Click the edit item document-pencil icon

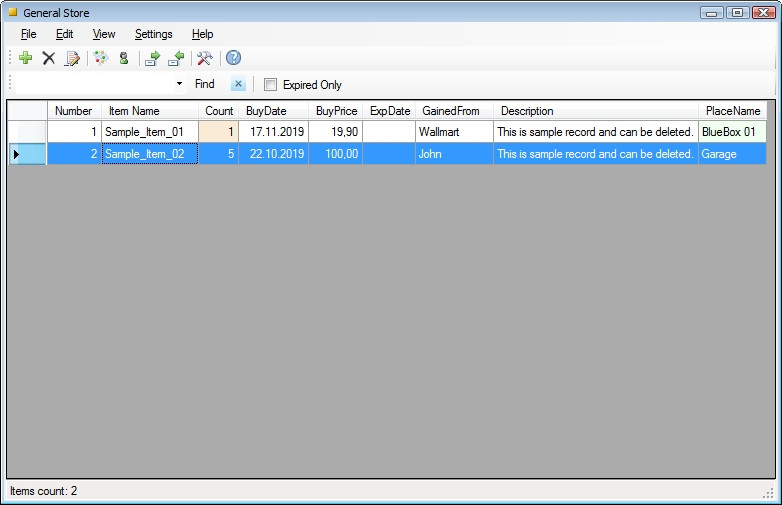point(72,58)
